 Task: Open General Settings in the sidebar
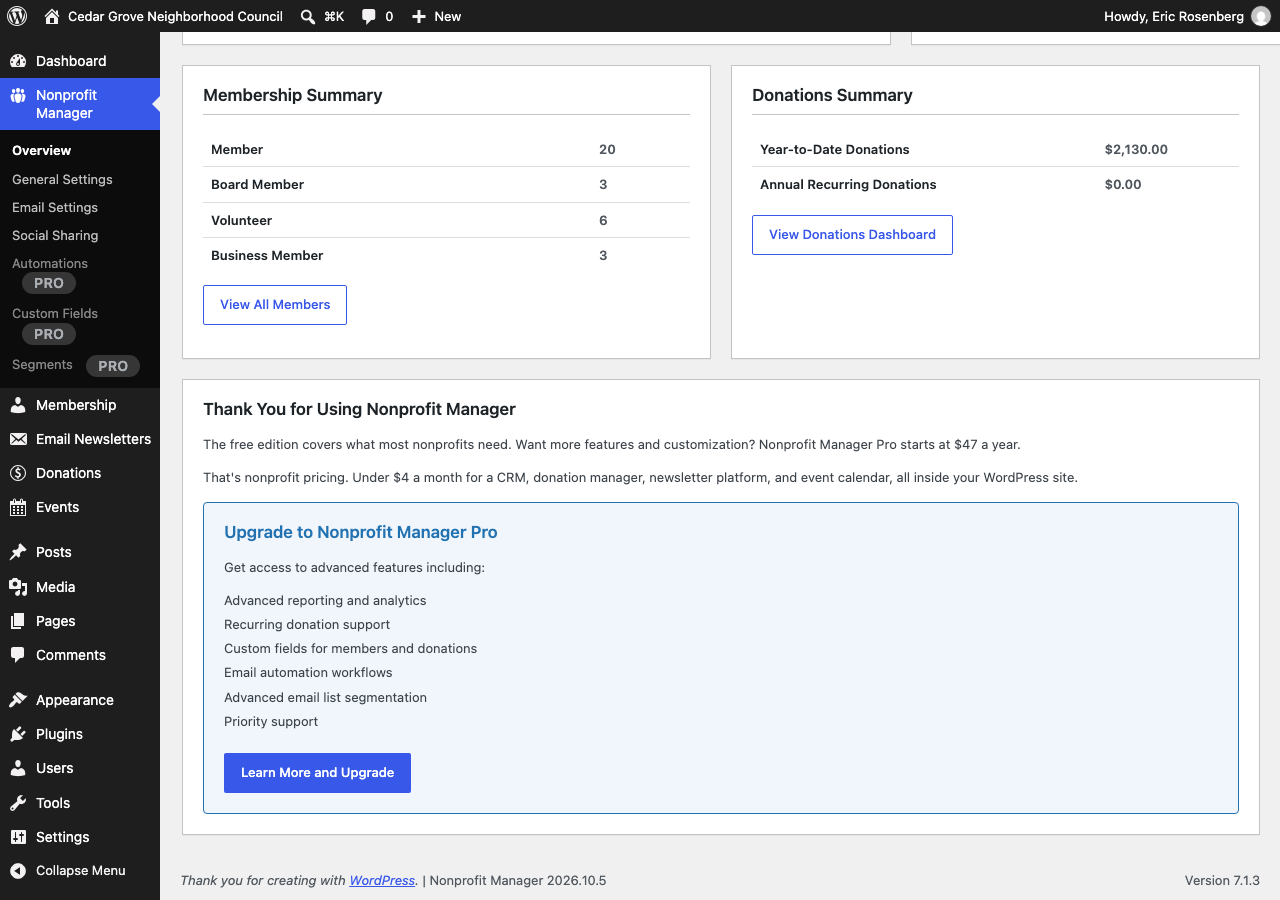click(62, 179)
